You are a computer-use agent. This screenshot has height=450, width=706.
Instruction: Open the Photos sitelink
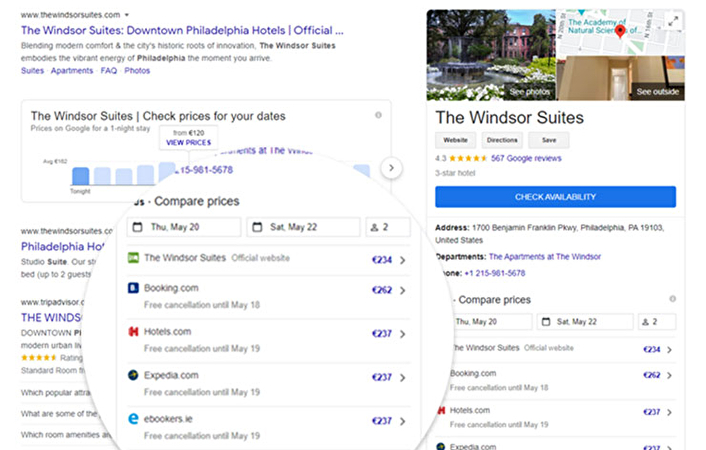137,71
